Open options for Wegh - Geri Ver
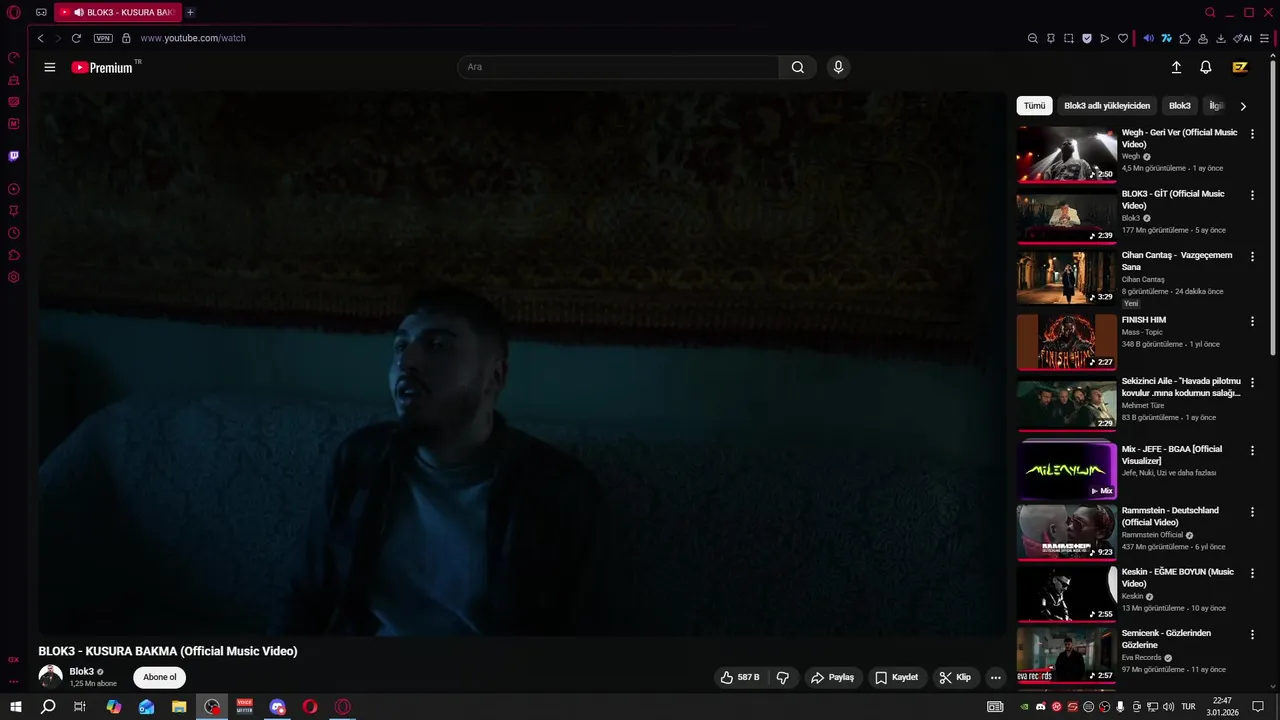Screen dimensions: 1280x720 click(1252, 134)
